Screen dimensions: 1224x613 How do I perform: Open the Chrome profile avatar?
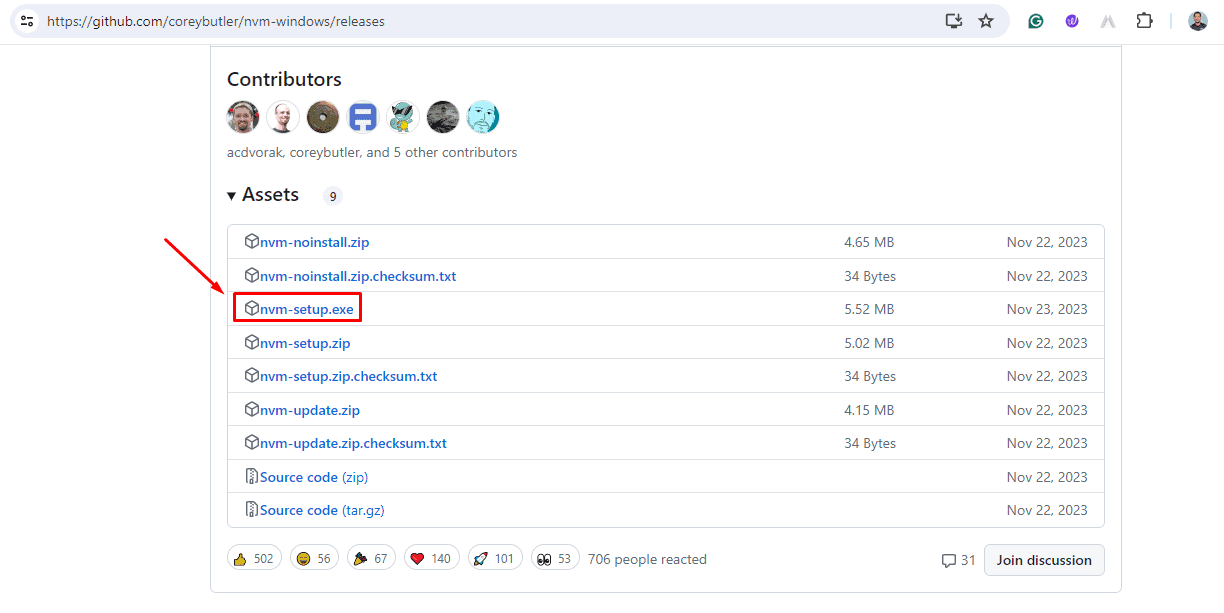(x=1198, y=21)
